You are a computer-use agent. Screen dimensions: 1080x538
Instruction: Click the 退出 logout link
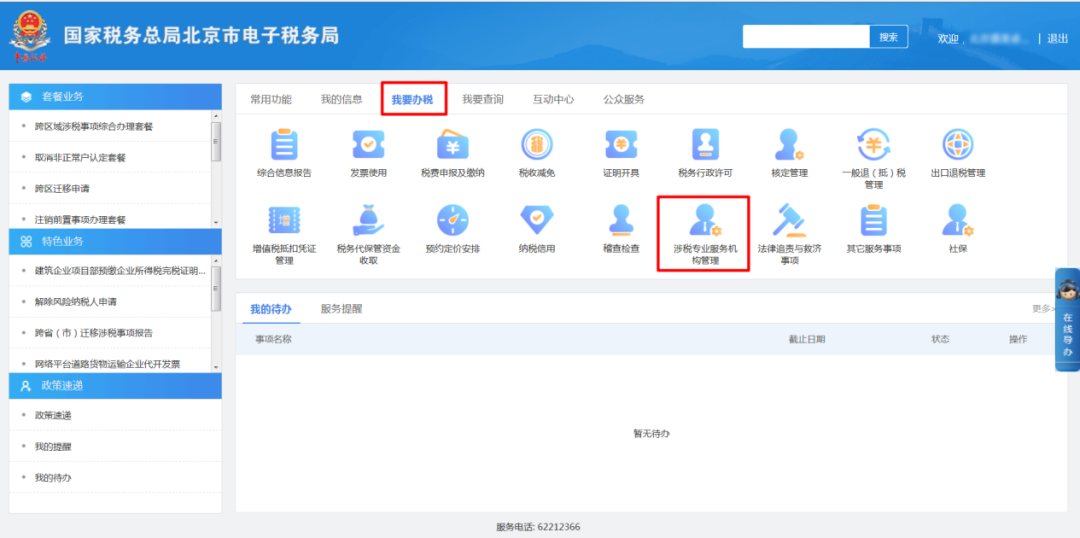[1057, 39]
